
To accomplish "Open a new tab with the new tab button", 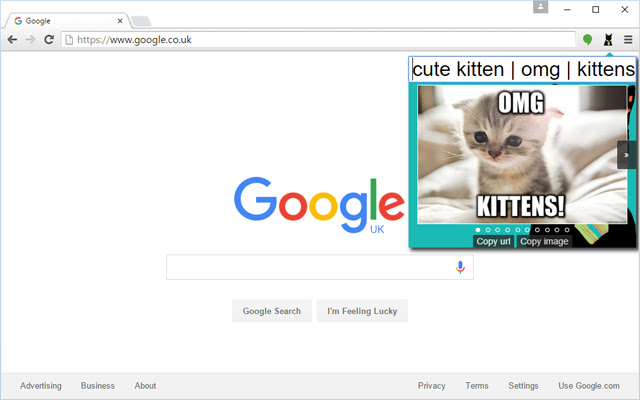I will [141, 21].
